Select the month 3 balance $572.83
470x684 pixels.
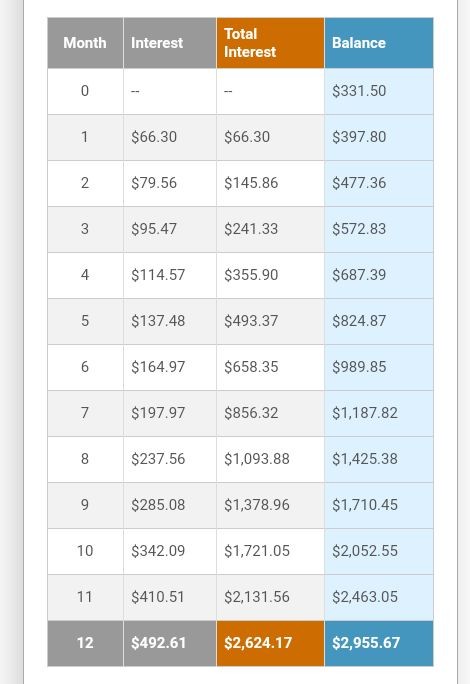[x=379, y=229]
